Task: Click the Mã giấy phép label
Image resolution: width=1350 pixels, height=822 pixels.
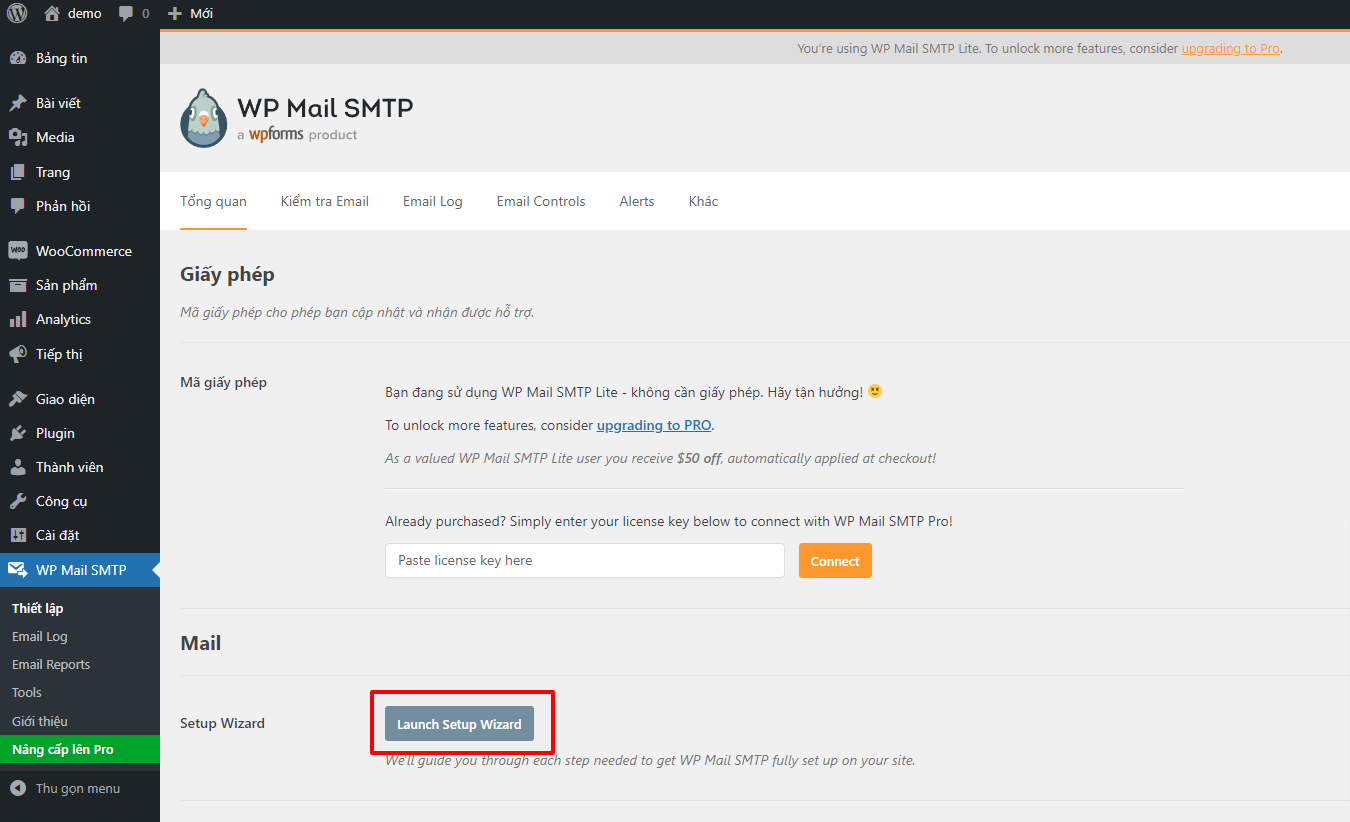Action: [223, 382]
